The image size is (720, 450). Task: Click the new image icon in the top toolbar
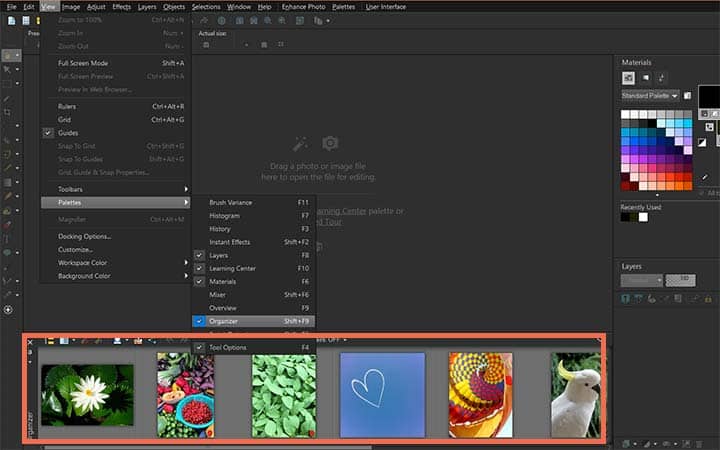tap(11, 21)
